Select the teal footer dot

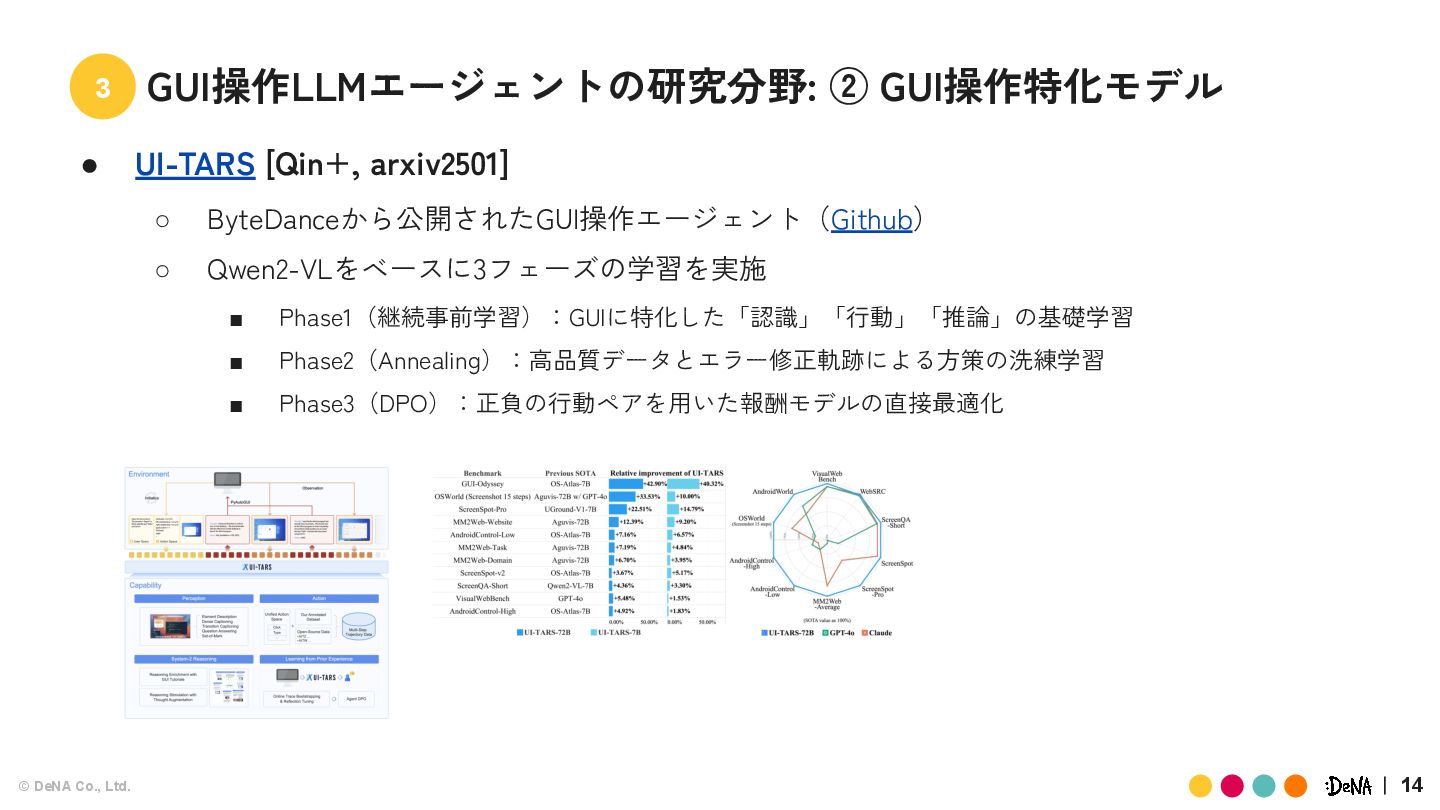[1264, 785]
